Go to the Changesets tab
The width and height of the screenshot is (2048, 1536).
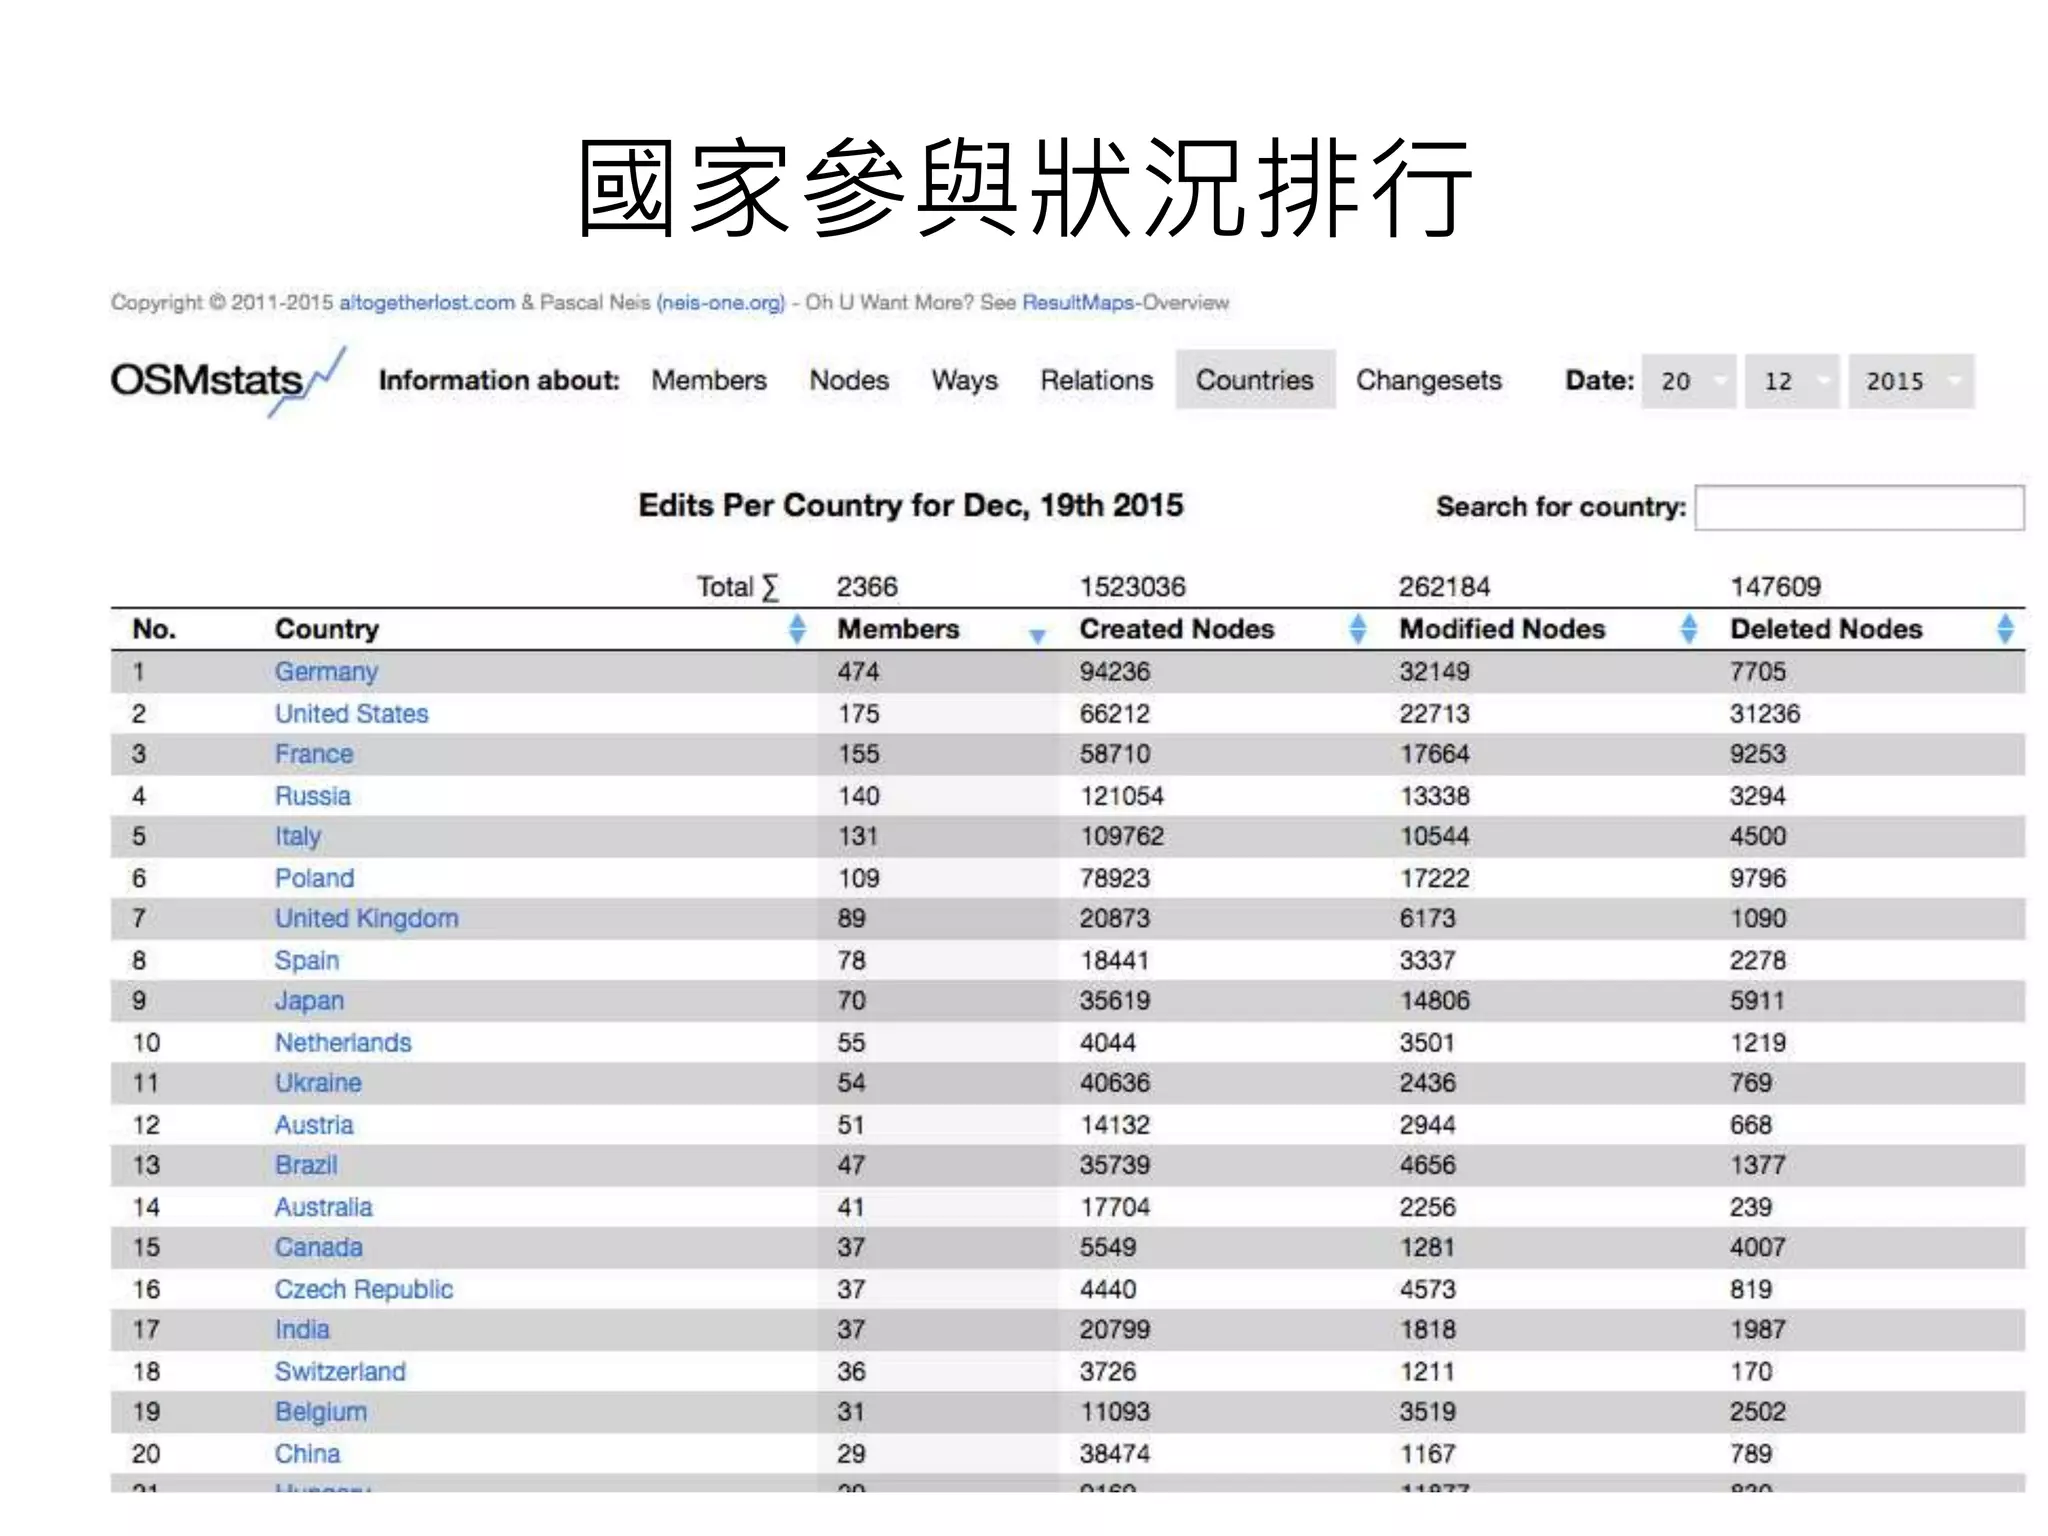tap(1428, 381)
